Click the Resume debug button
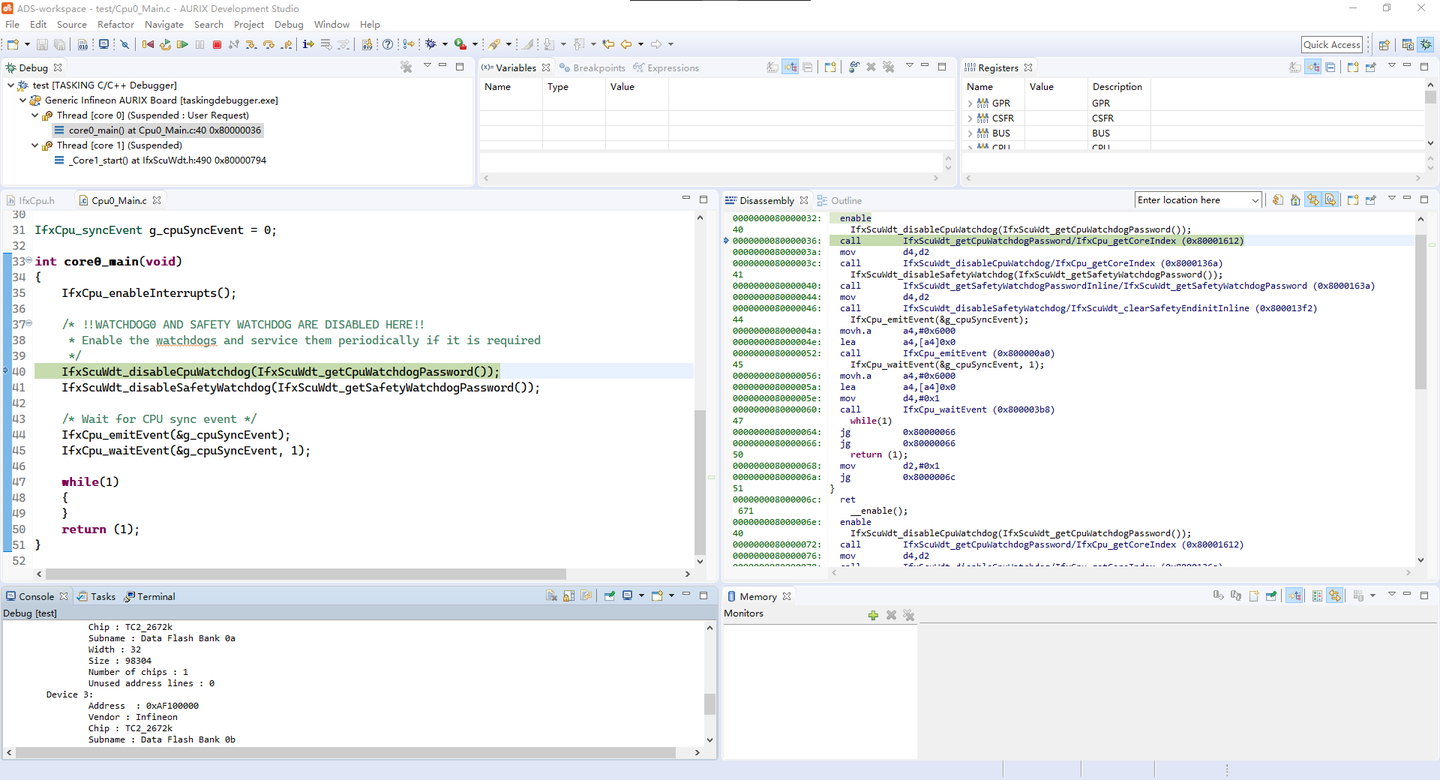The width and height of the screenshot is (1440, 780). click(x=182, y=44)
